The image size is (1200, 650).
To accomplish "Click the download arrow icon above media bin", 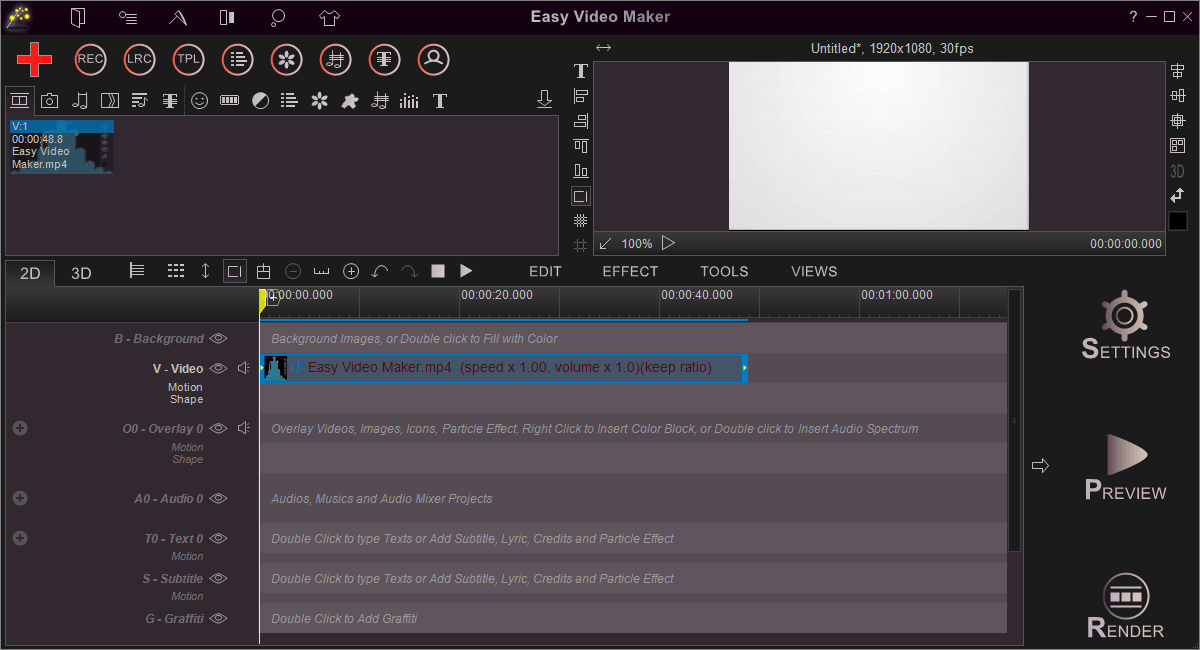I will pos(544,99).
